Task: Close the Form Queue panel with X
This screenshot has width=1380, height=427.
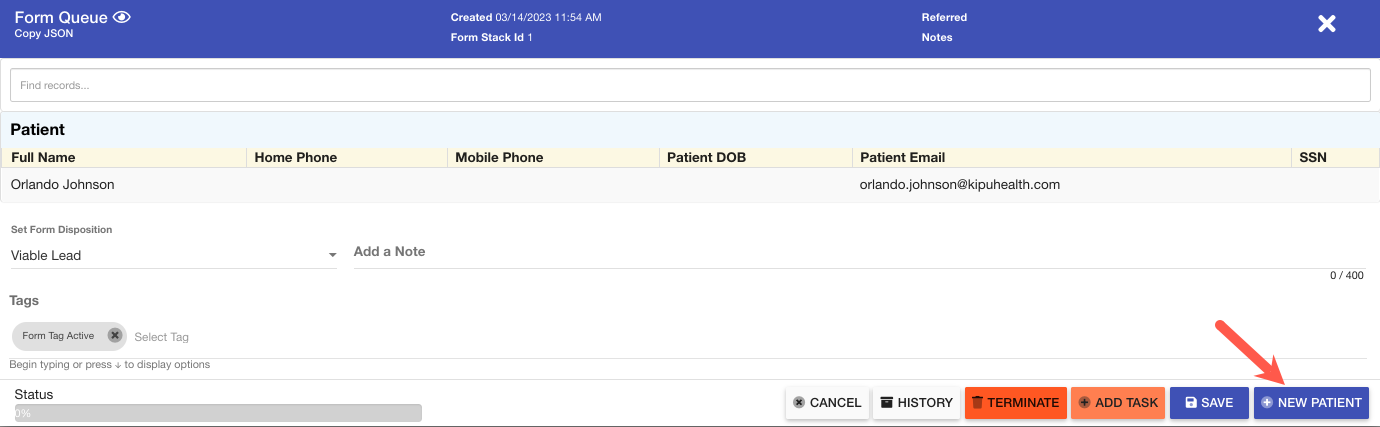Action: click(x=1326, y=24)
